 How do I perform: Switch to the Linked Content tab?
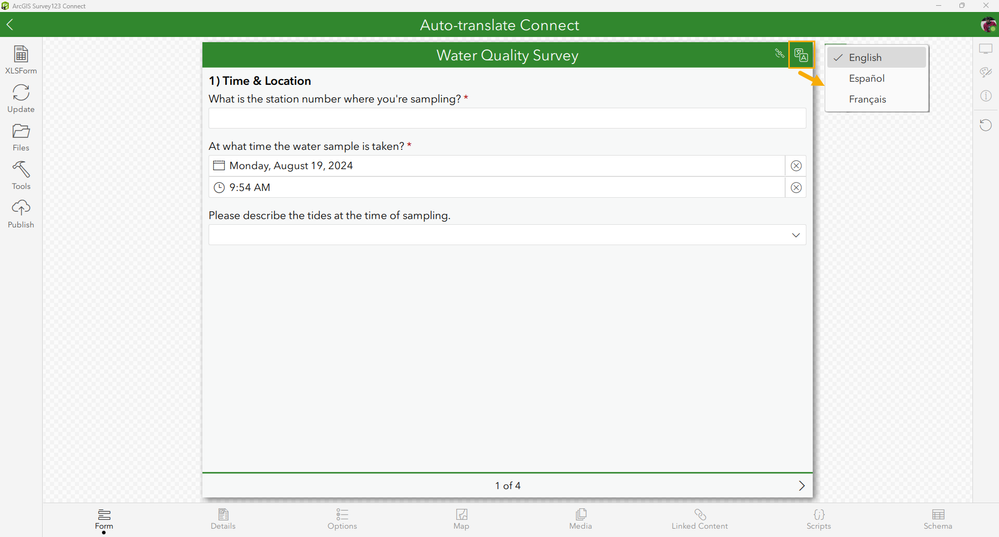pos(700,519)
